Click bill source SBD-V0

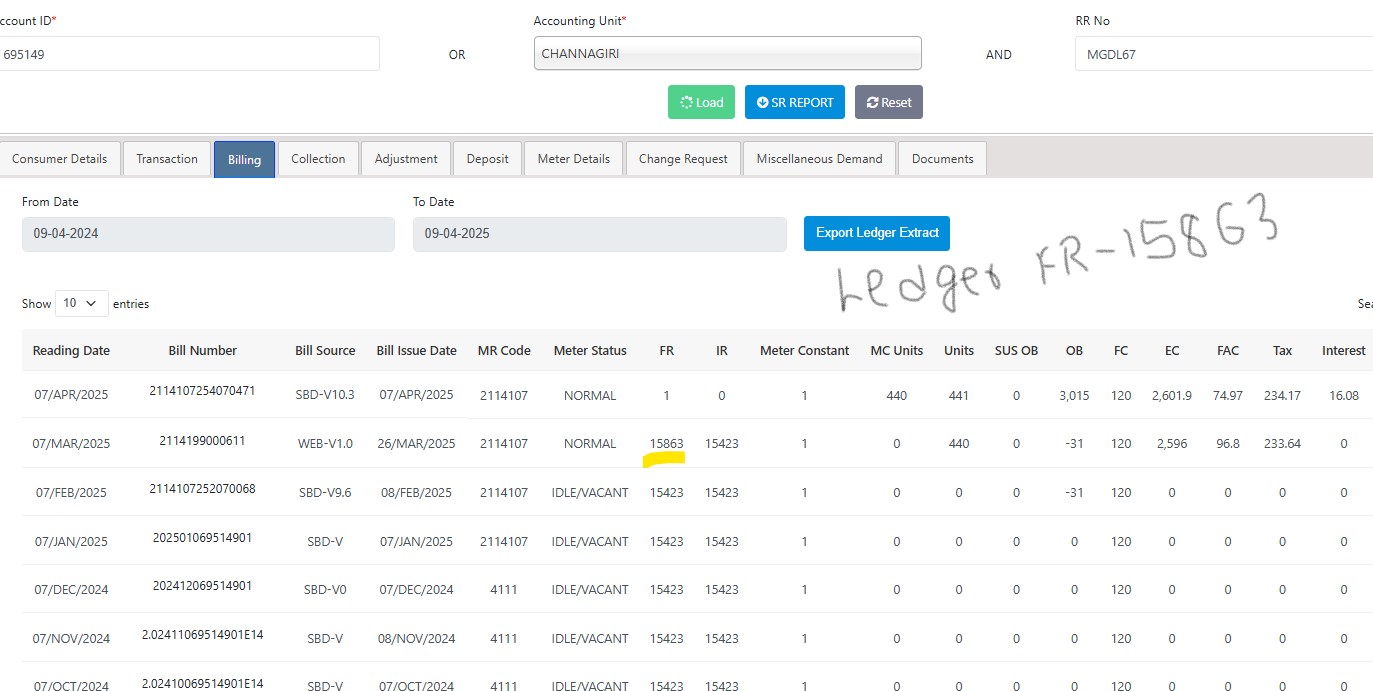325,590
